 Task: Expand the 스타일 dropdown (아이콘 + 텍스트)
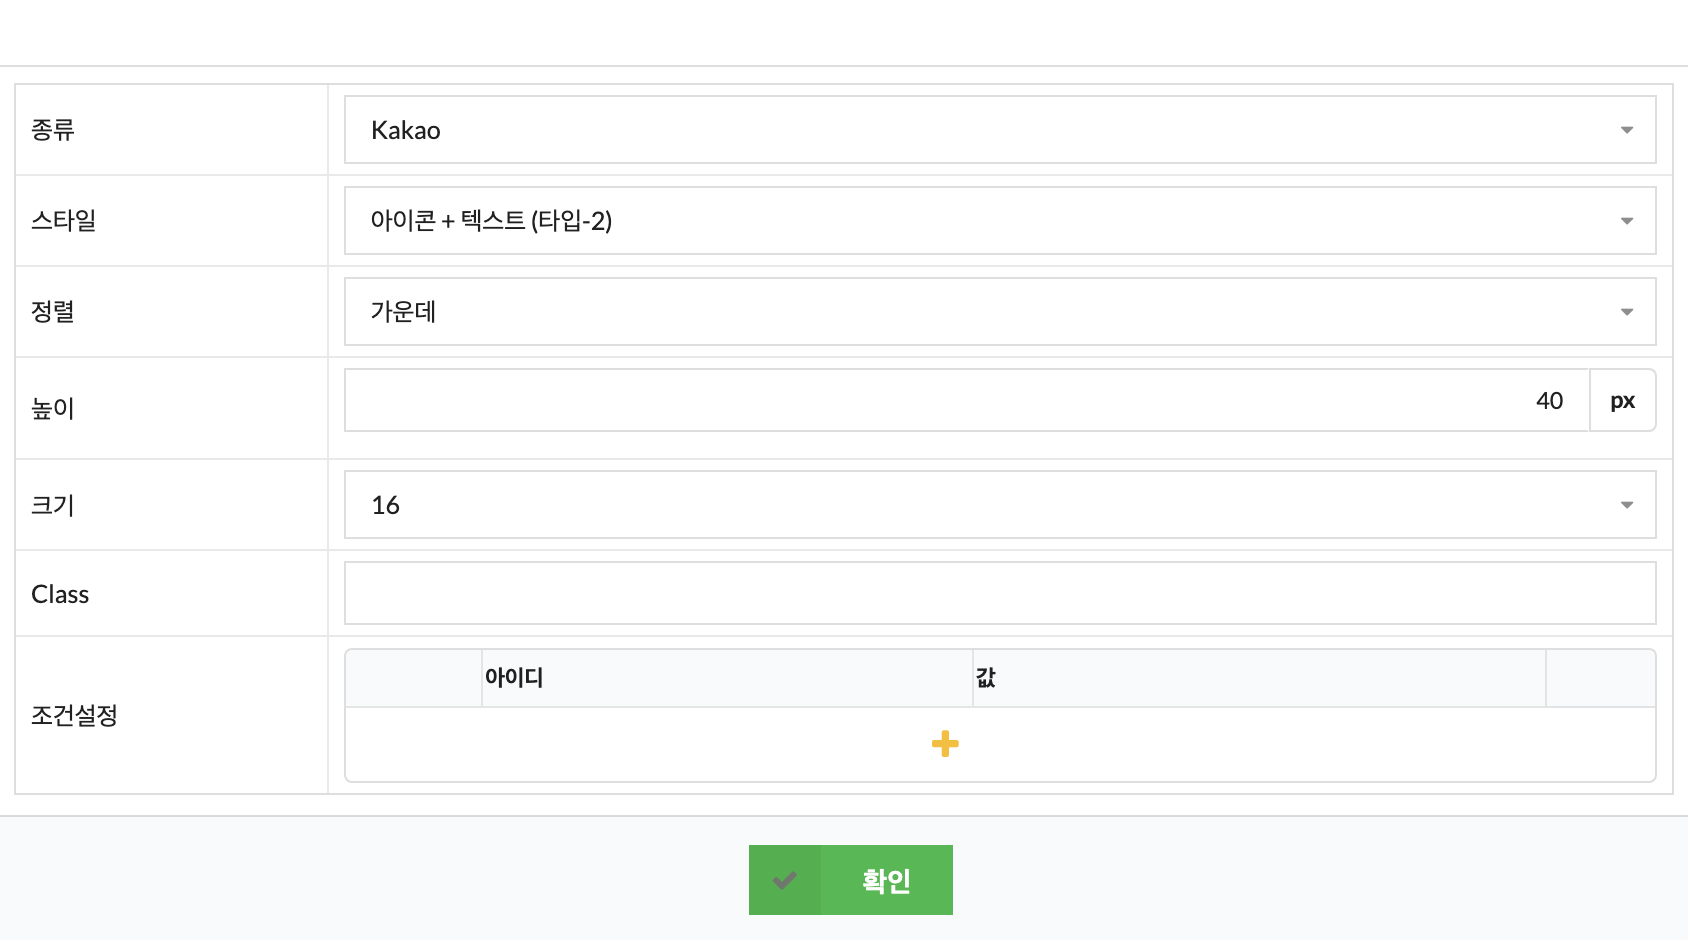1000,221
